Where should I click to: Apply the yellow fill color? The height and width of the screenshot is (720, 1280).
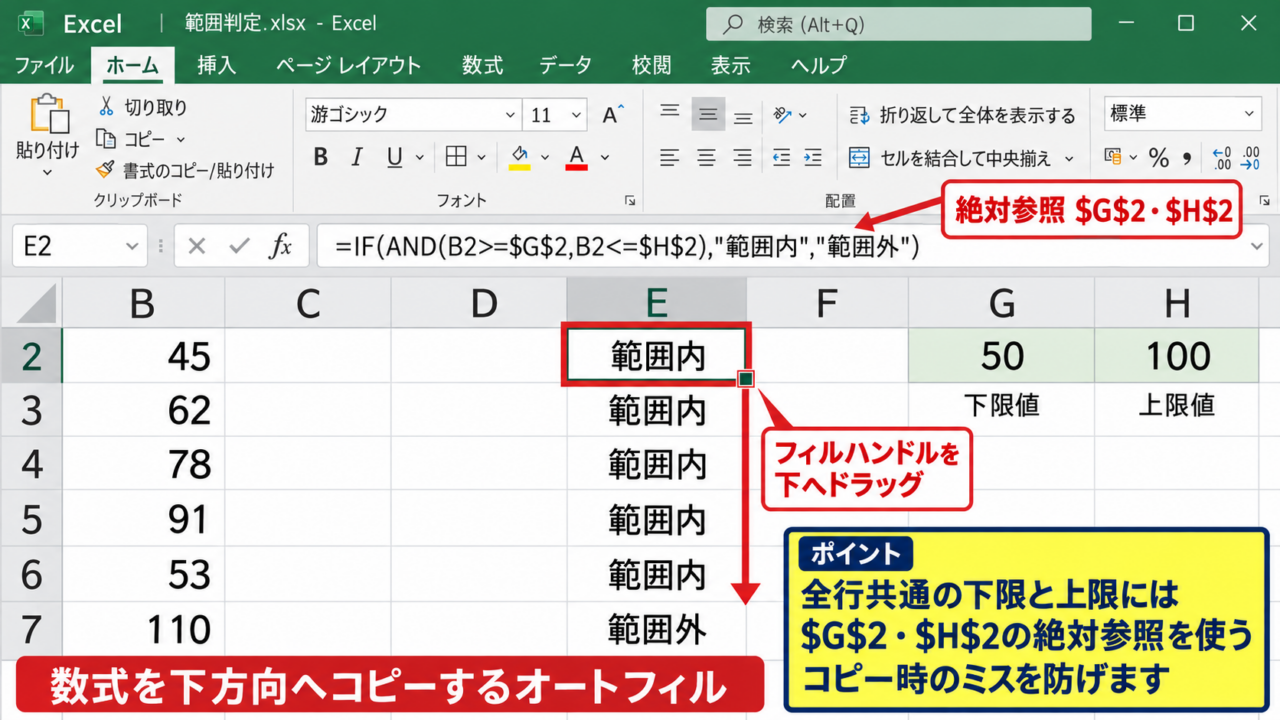519,158
